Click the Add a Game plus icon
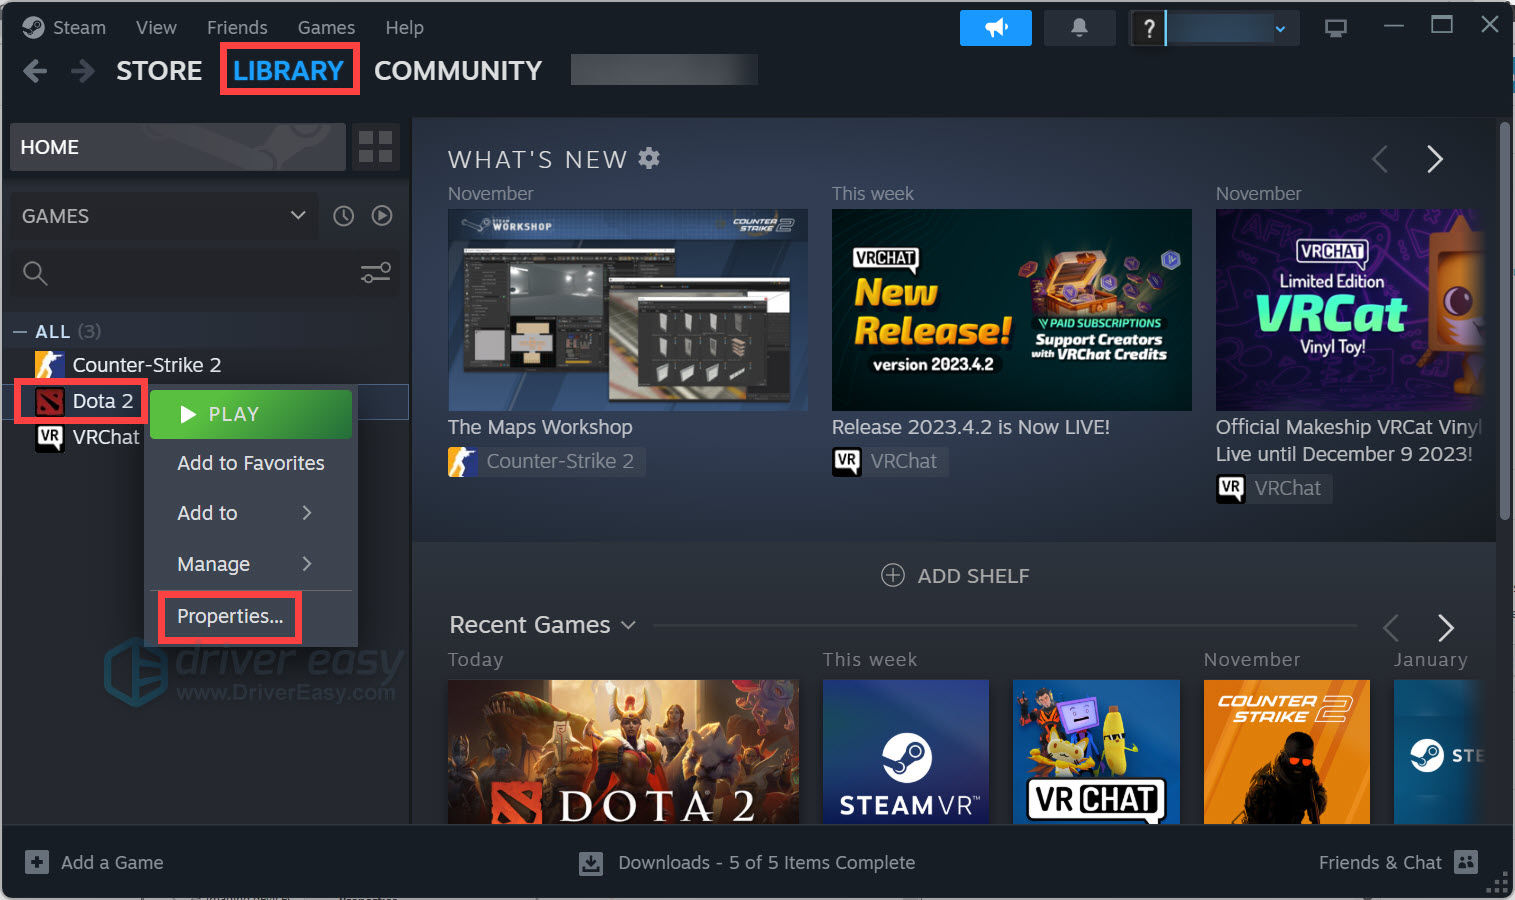Image resolution: width=1515 pixels, height=900 pixels. coord(36,862)
